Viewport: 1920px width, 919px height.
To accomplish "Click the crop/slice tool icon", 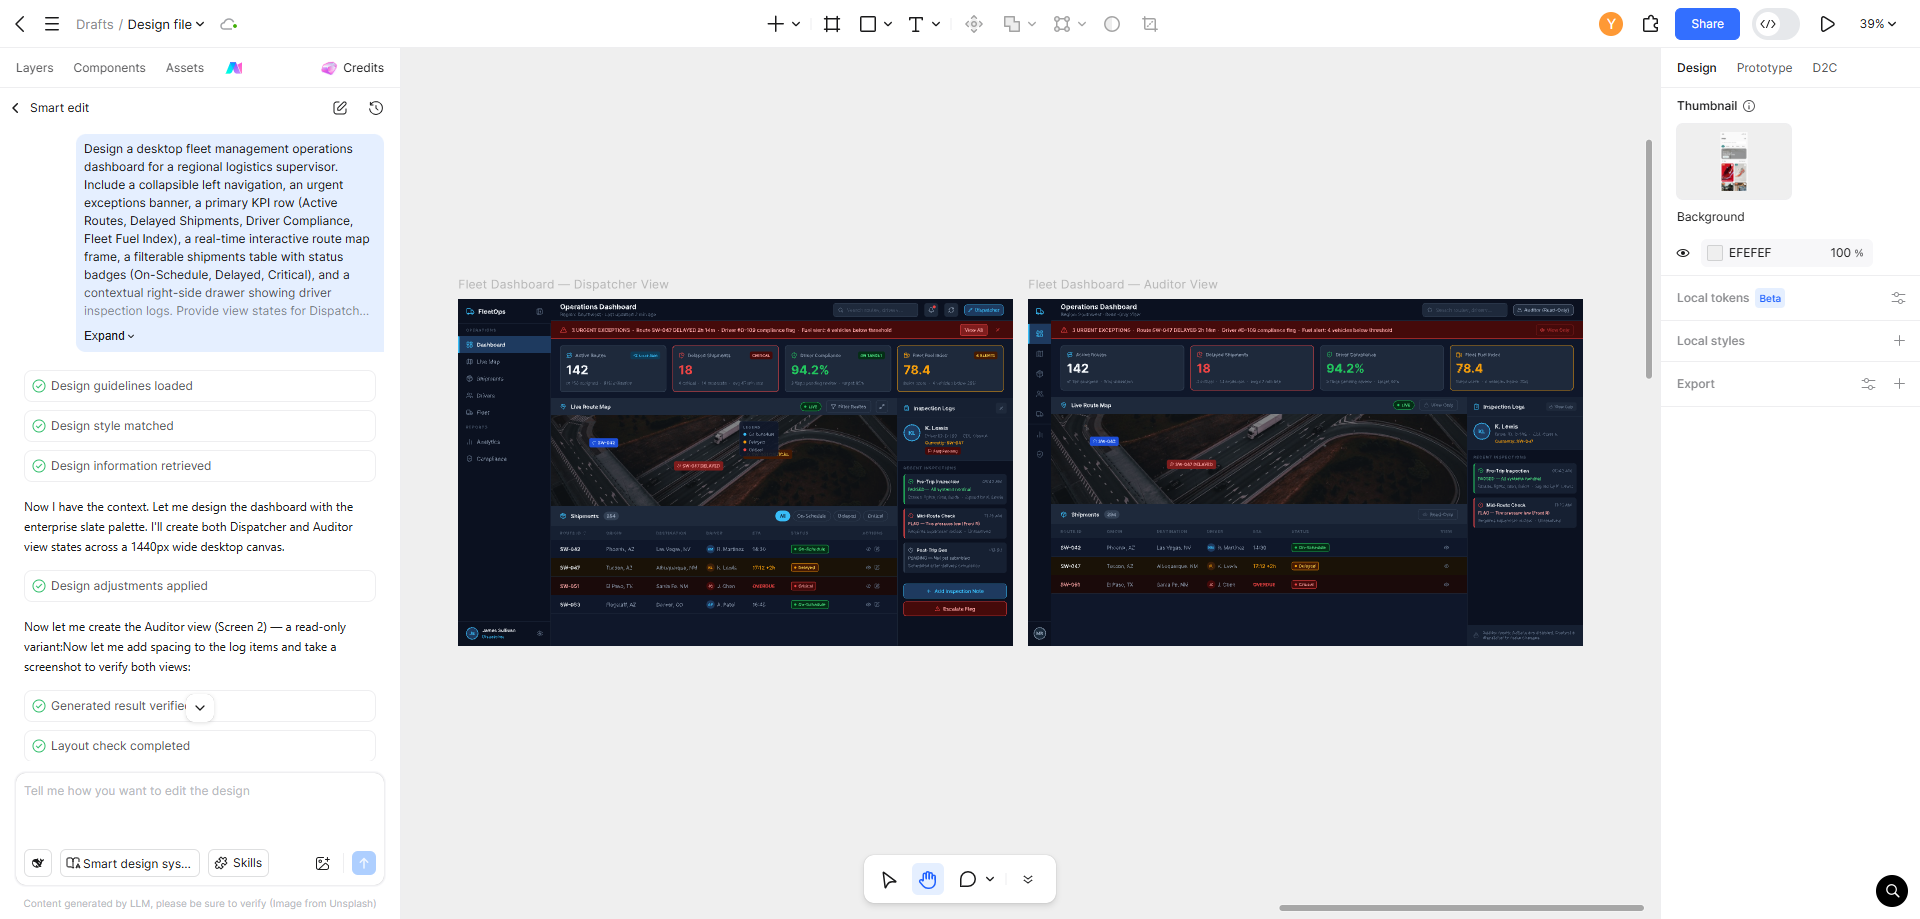I will click(1150, 24).
